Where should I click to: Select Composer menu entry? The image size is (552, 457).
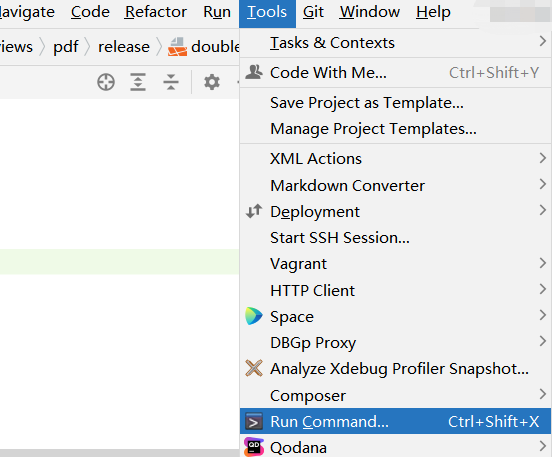(395, 395)
